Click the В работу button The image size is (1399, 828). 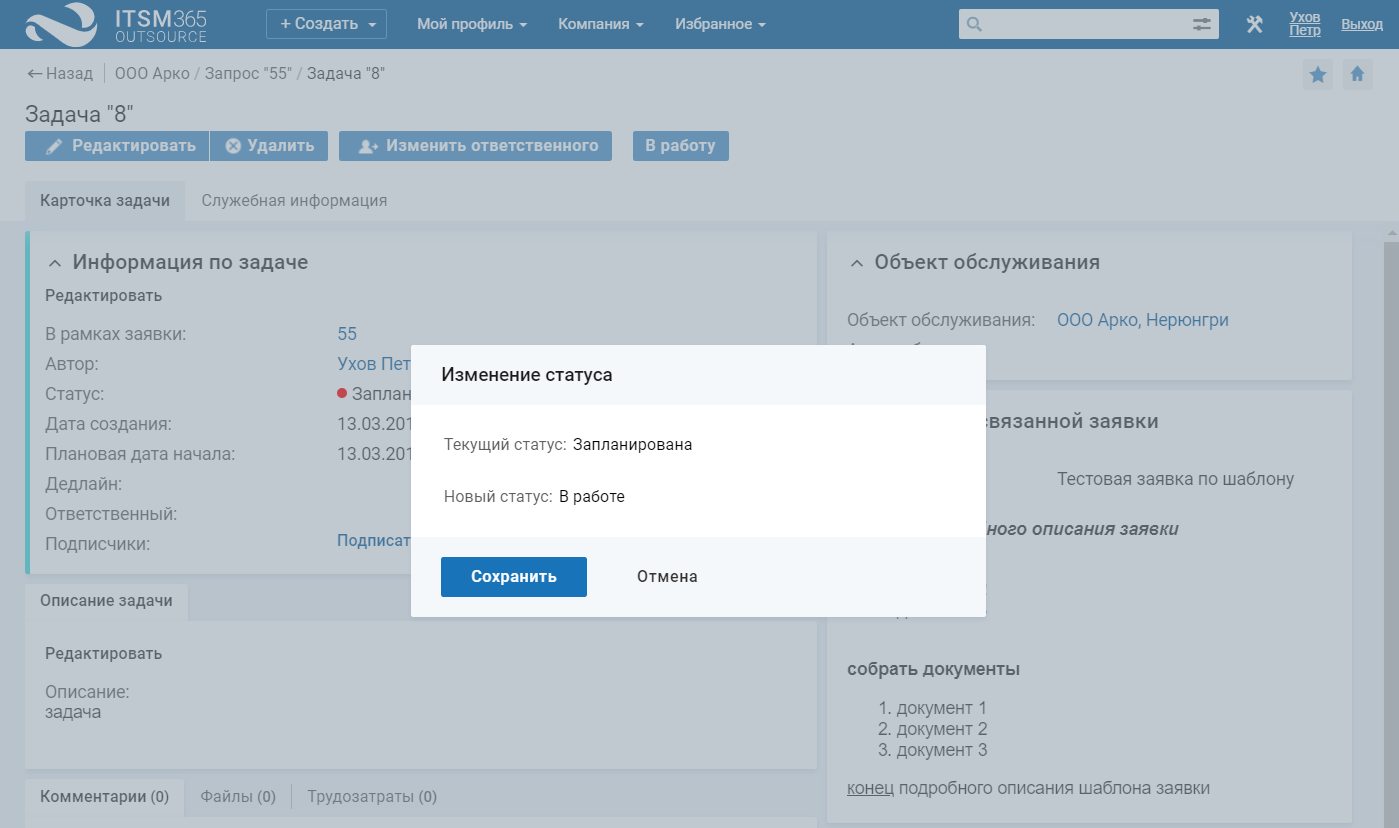pos(681,146)
